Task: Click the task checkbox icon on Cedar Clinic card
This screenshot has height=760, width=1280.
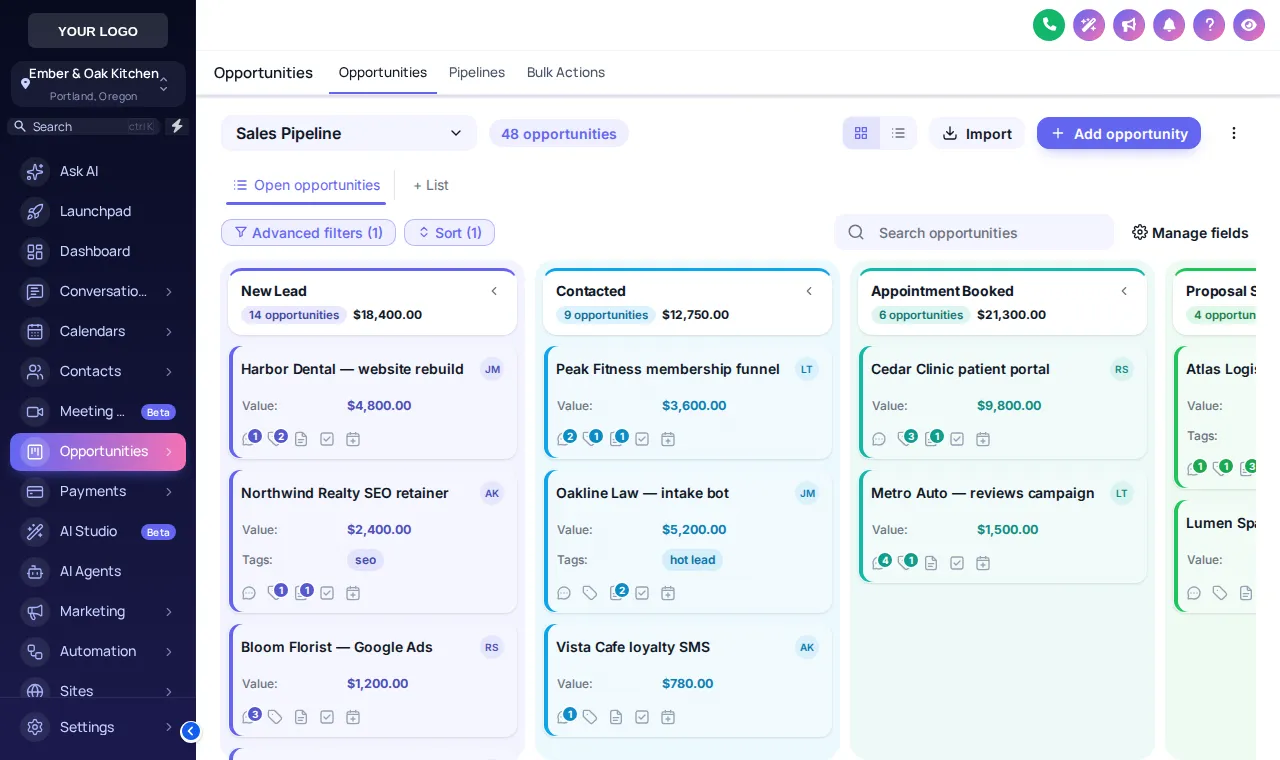Action: (x=957, y=439)
